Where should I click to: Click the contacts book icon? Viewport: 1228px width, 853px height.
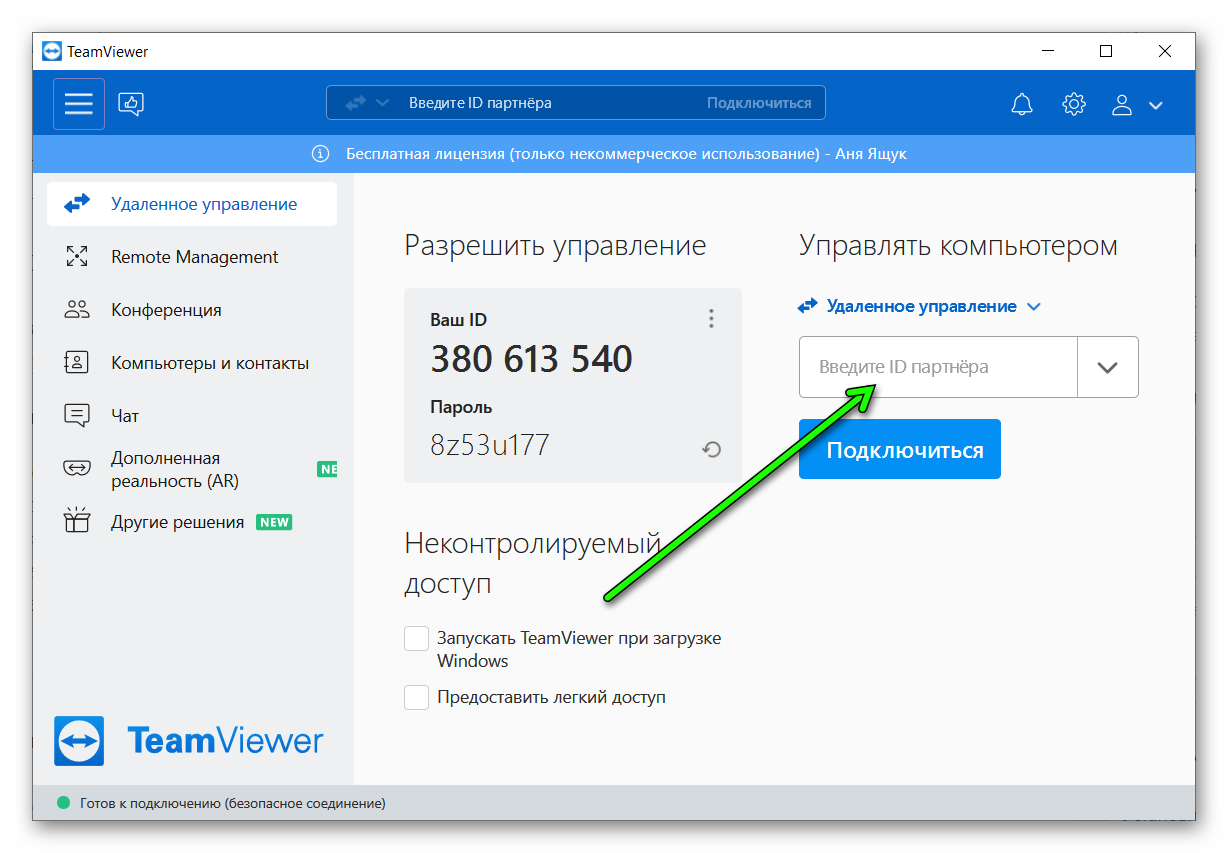point(77,363)
